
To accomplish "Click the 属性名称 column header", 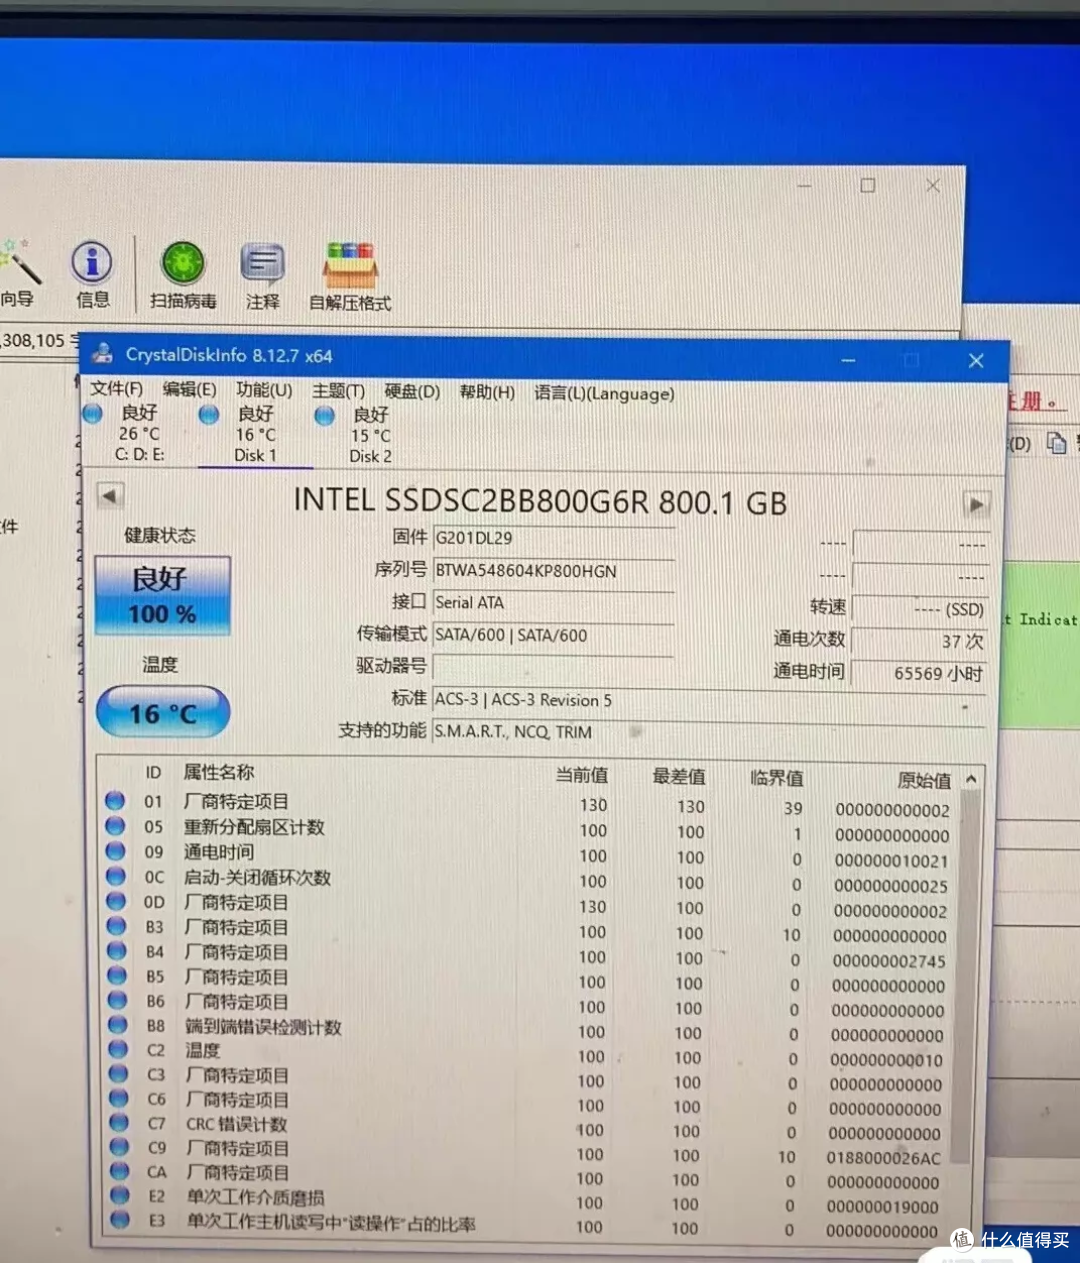I will click(x=219, y=772).
